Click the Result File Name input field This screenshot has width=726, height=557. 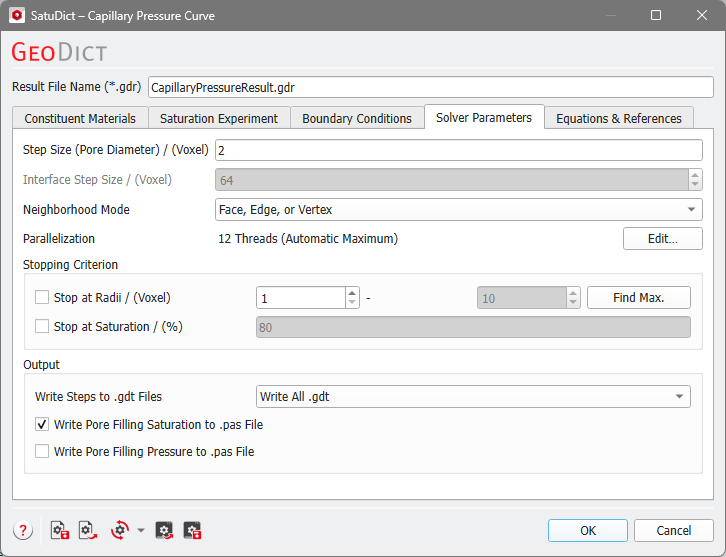pos(431,87)
